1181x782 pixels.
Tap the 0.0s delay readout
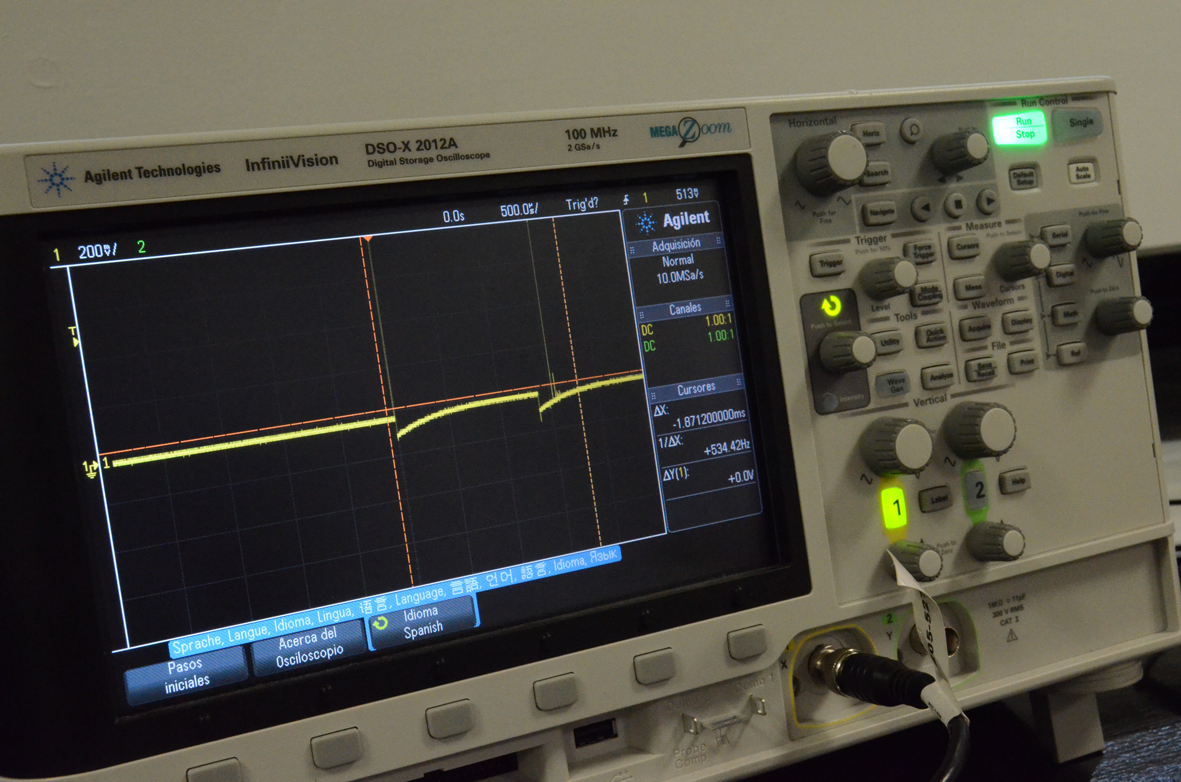coord(453,217)
